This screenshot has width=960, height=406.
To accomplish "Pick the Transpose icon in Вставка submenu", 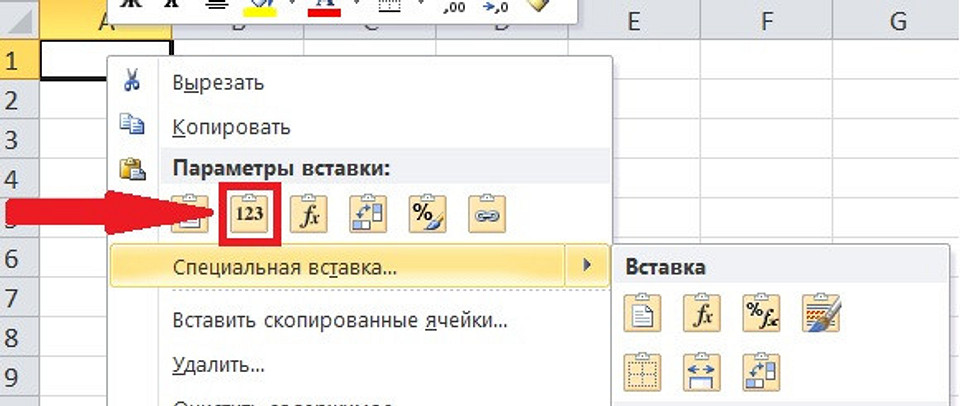I will click(x=761, y=372).
